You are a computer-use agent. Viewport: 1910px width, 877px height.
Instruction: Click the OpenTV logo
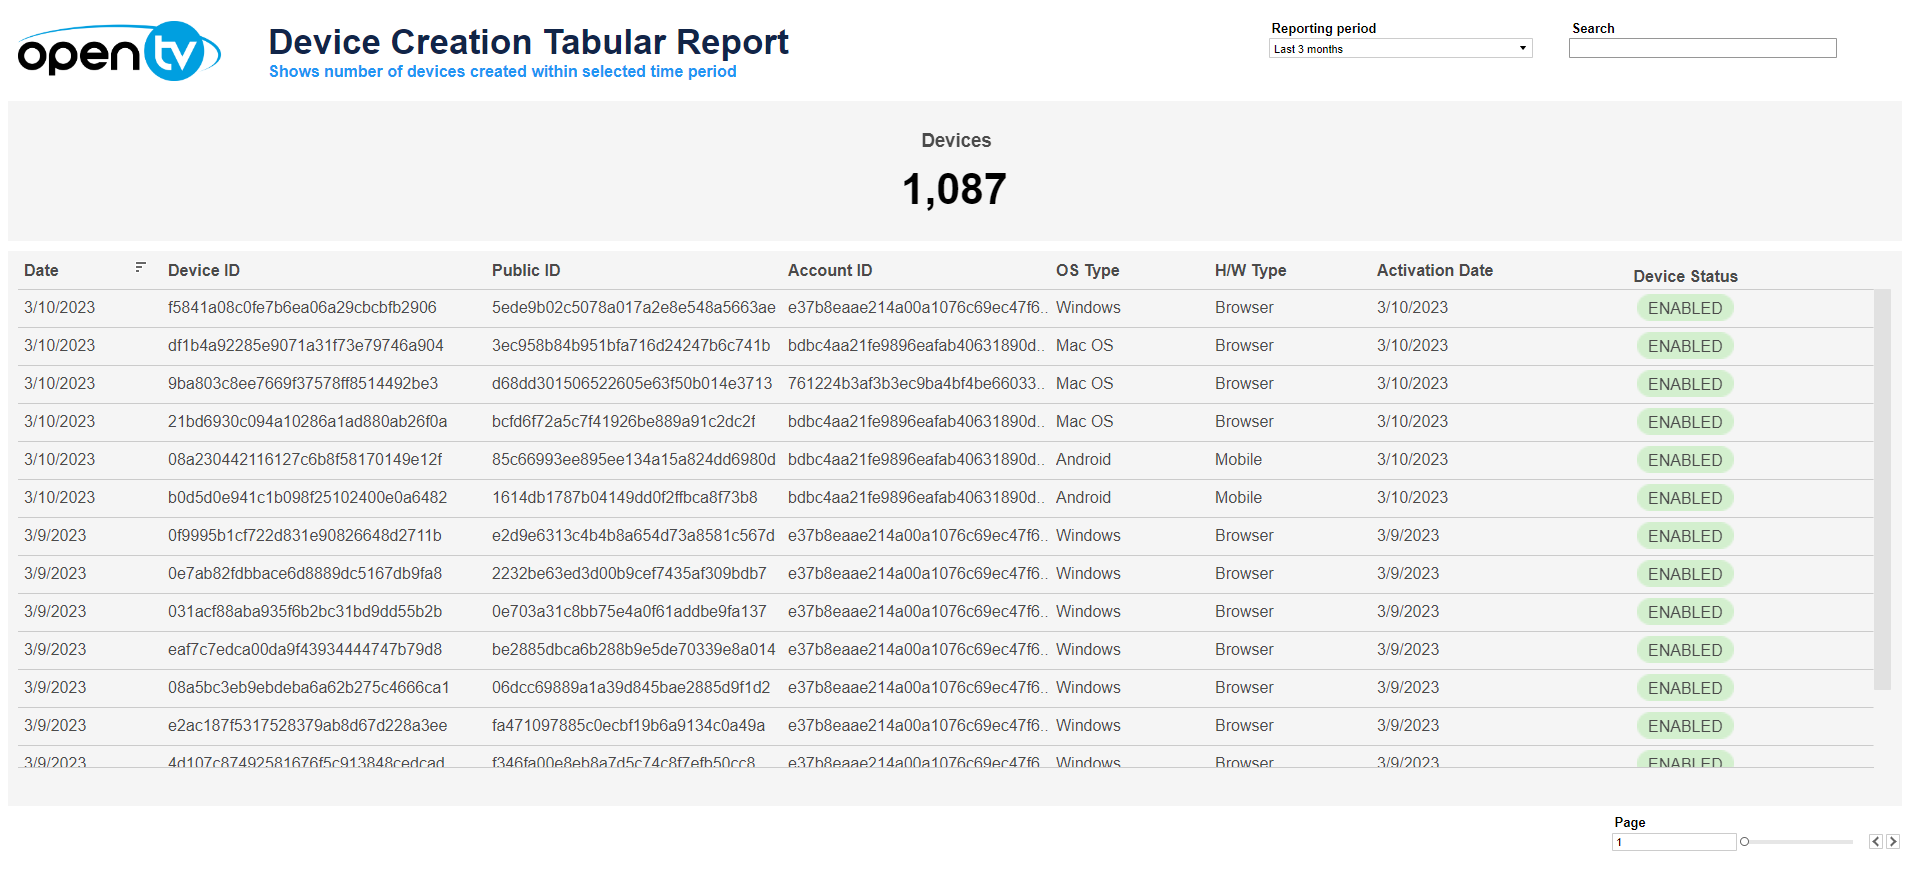coord(118,52)
